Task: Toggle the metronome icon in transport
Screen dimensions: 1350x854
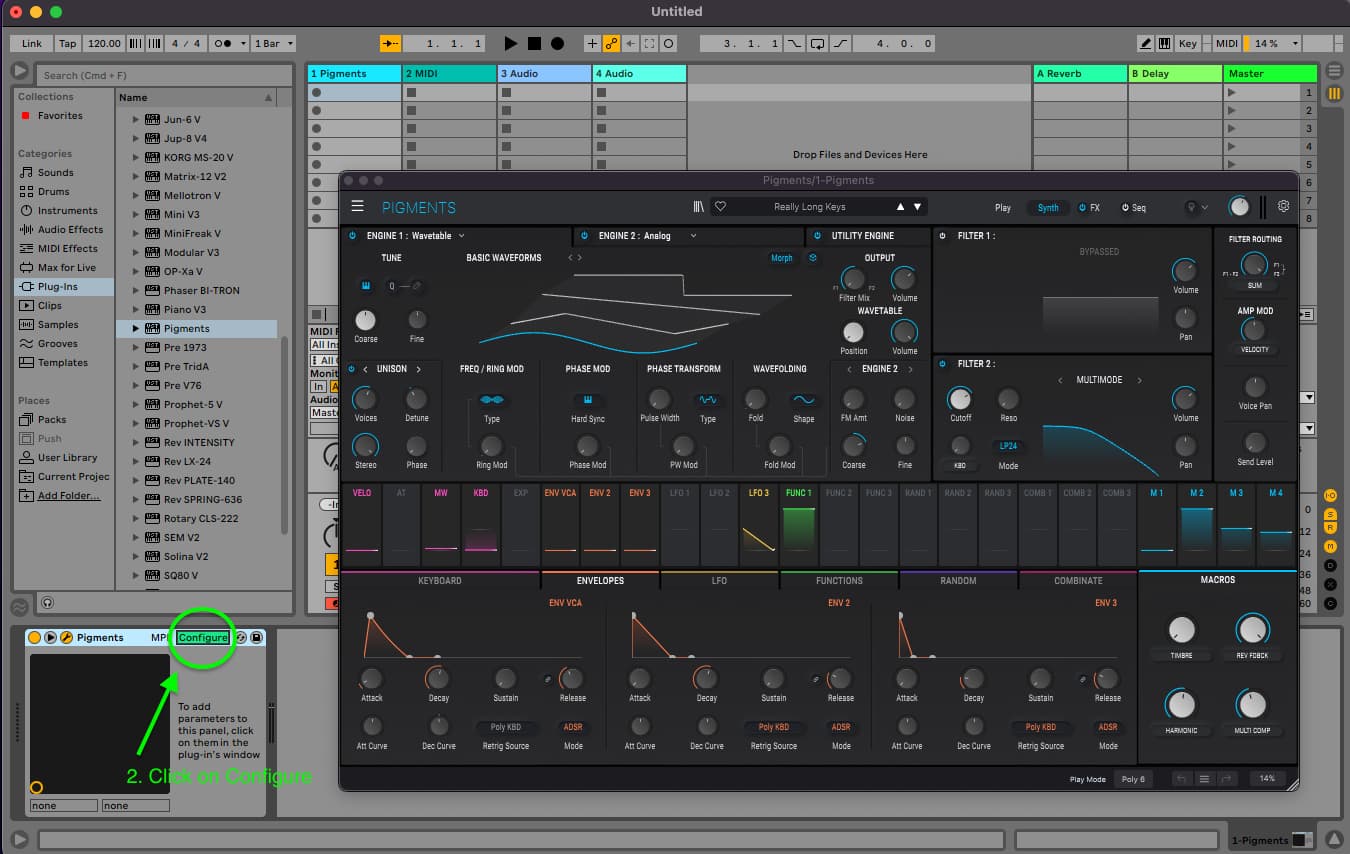Action: [222, 43]
